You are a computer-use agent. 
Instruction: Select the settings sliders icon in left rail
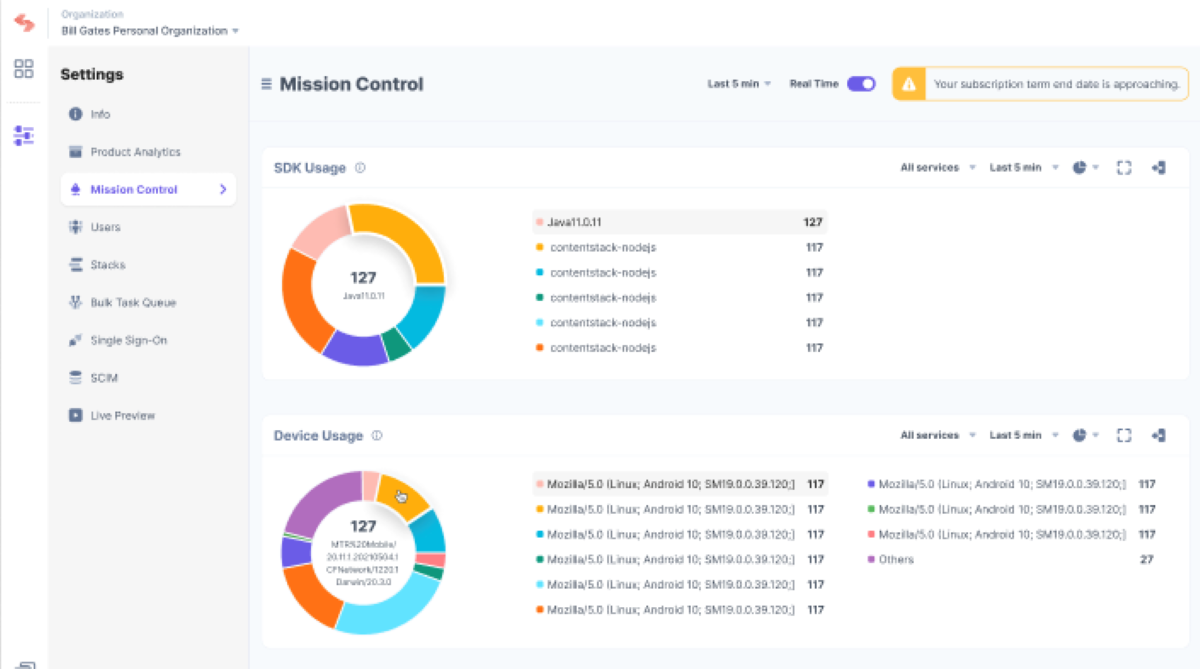[x=24, y=136]
